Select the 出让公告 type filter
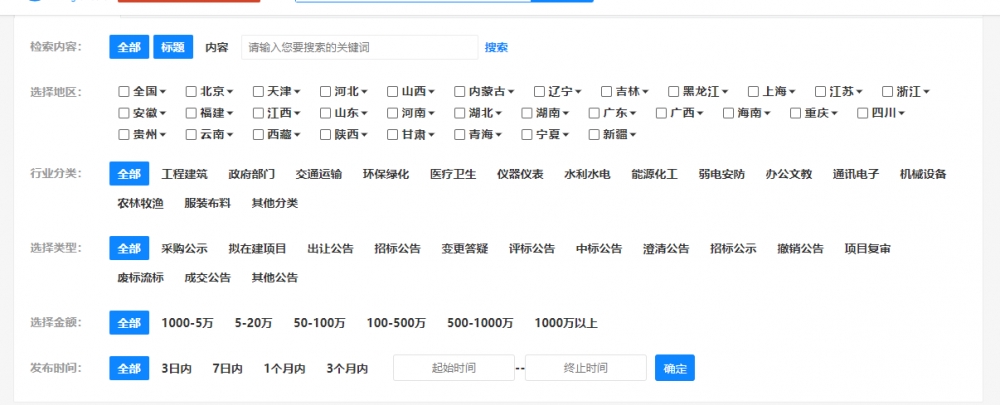 coord(330,249)
